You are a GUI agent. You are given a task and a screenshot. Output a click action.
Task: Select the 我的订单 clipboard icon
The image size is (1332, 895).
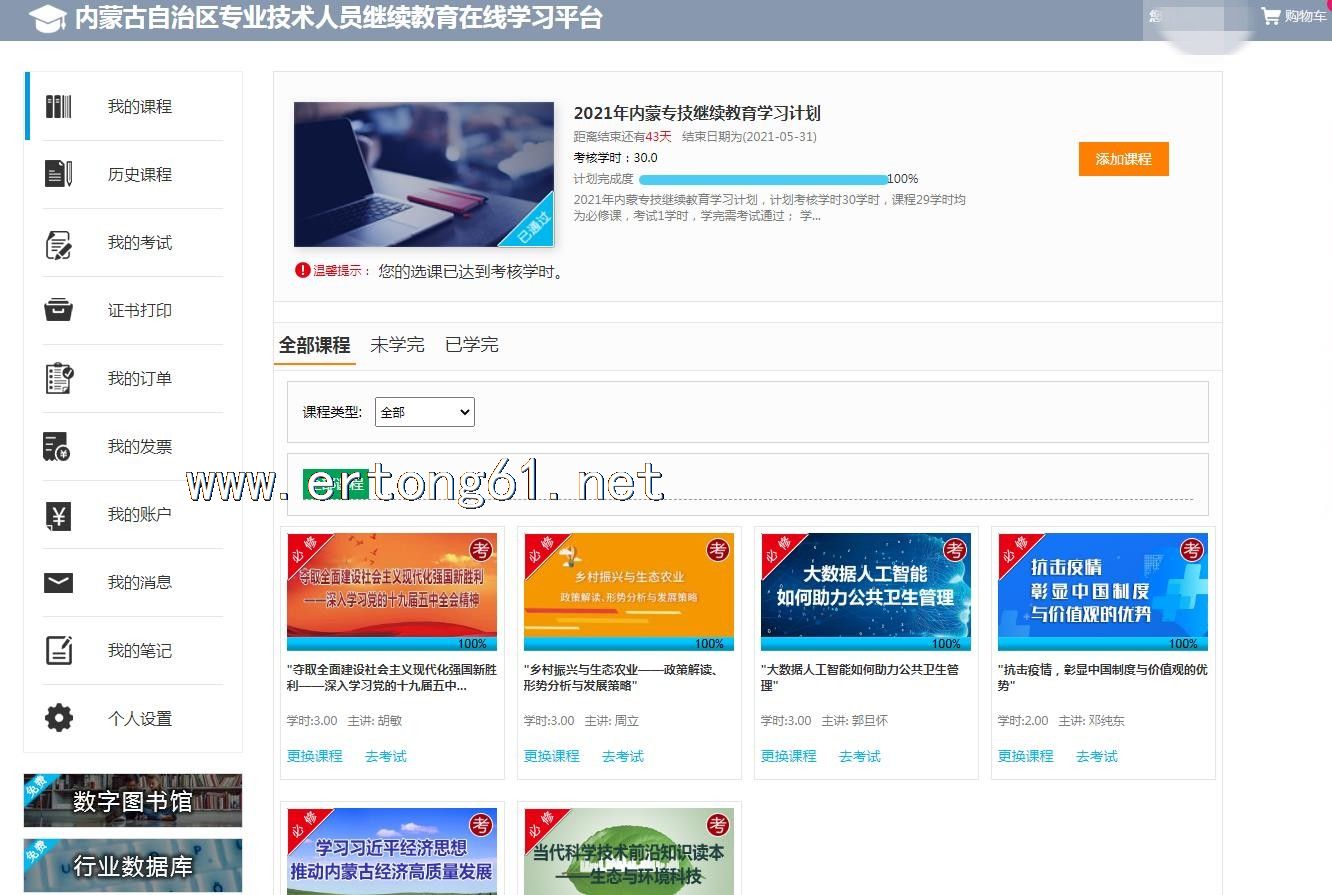pos(59,379)
